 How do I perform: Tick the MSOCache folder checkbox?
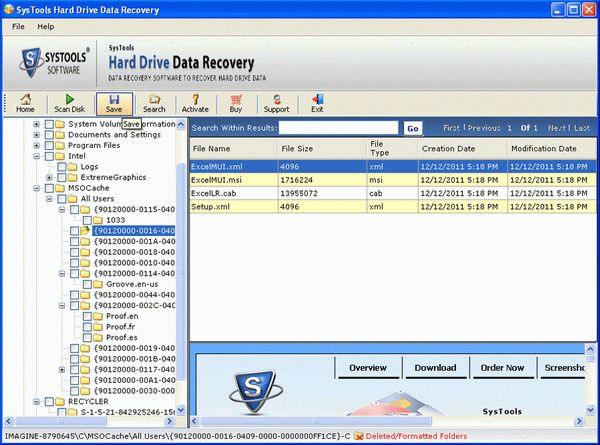[50, 187]
